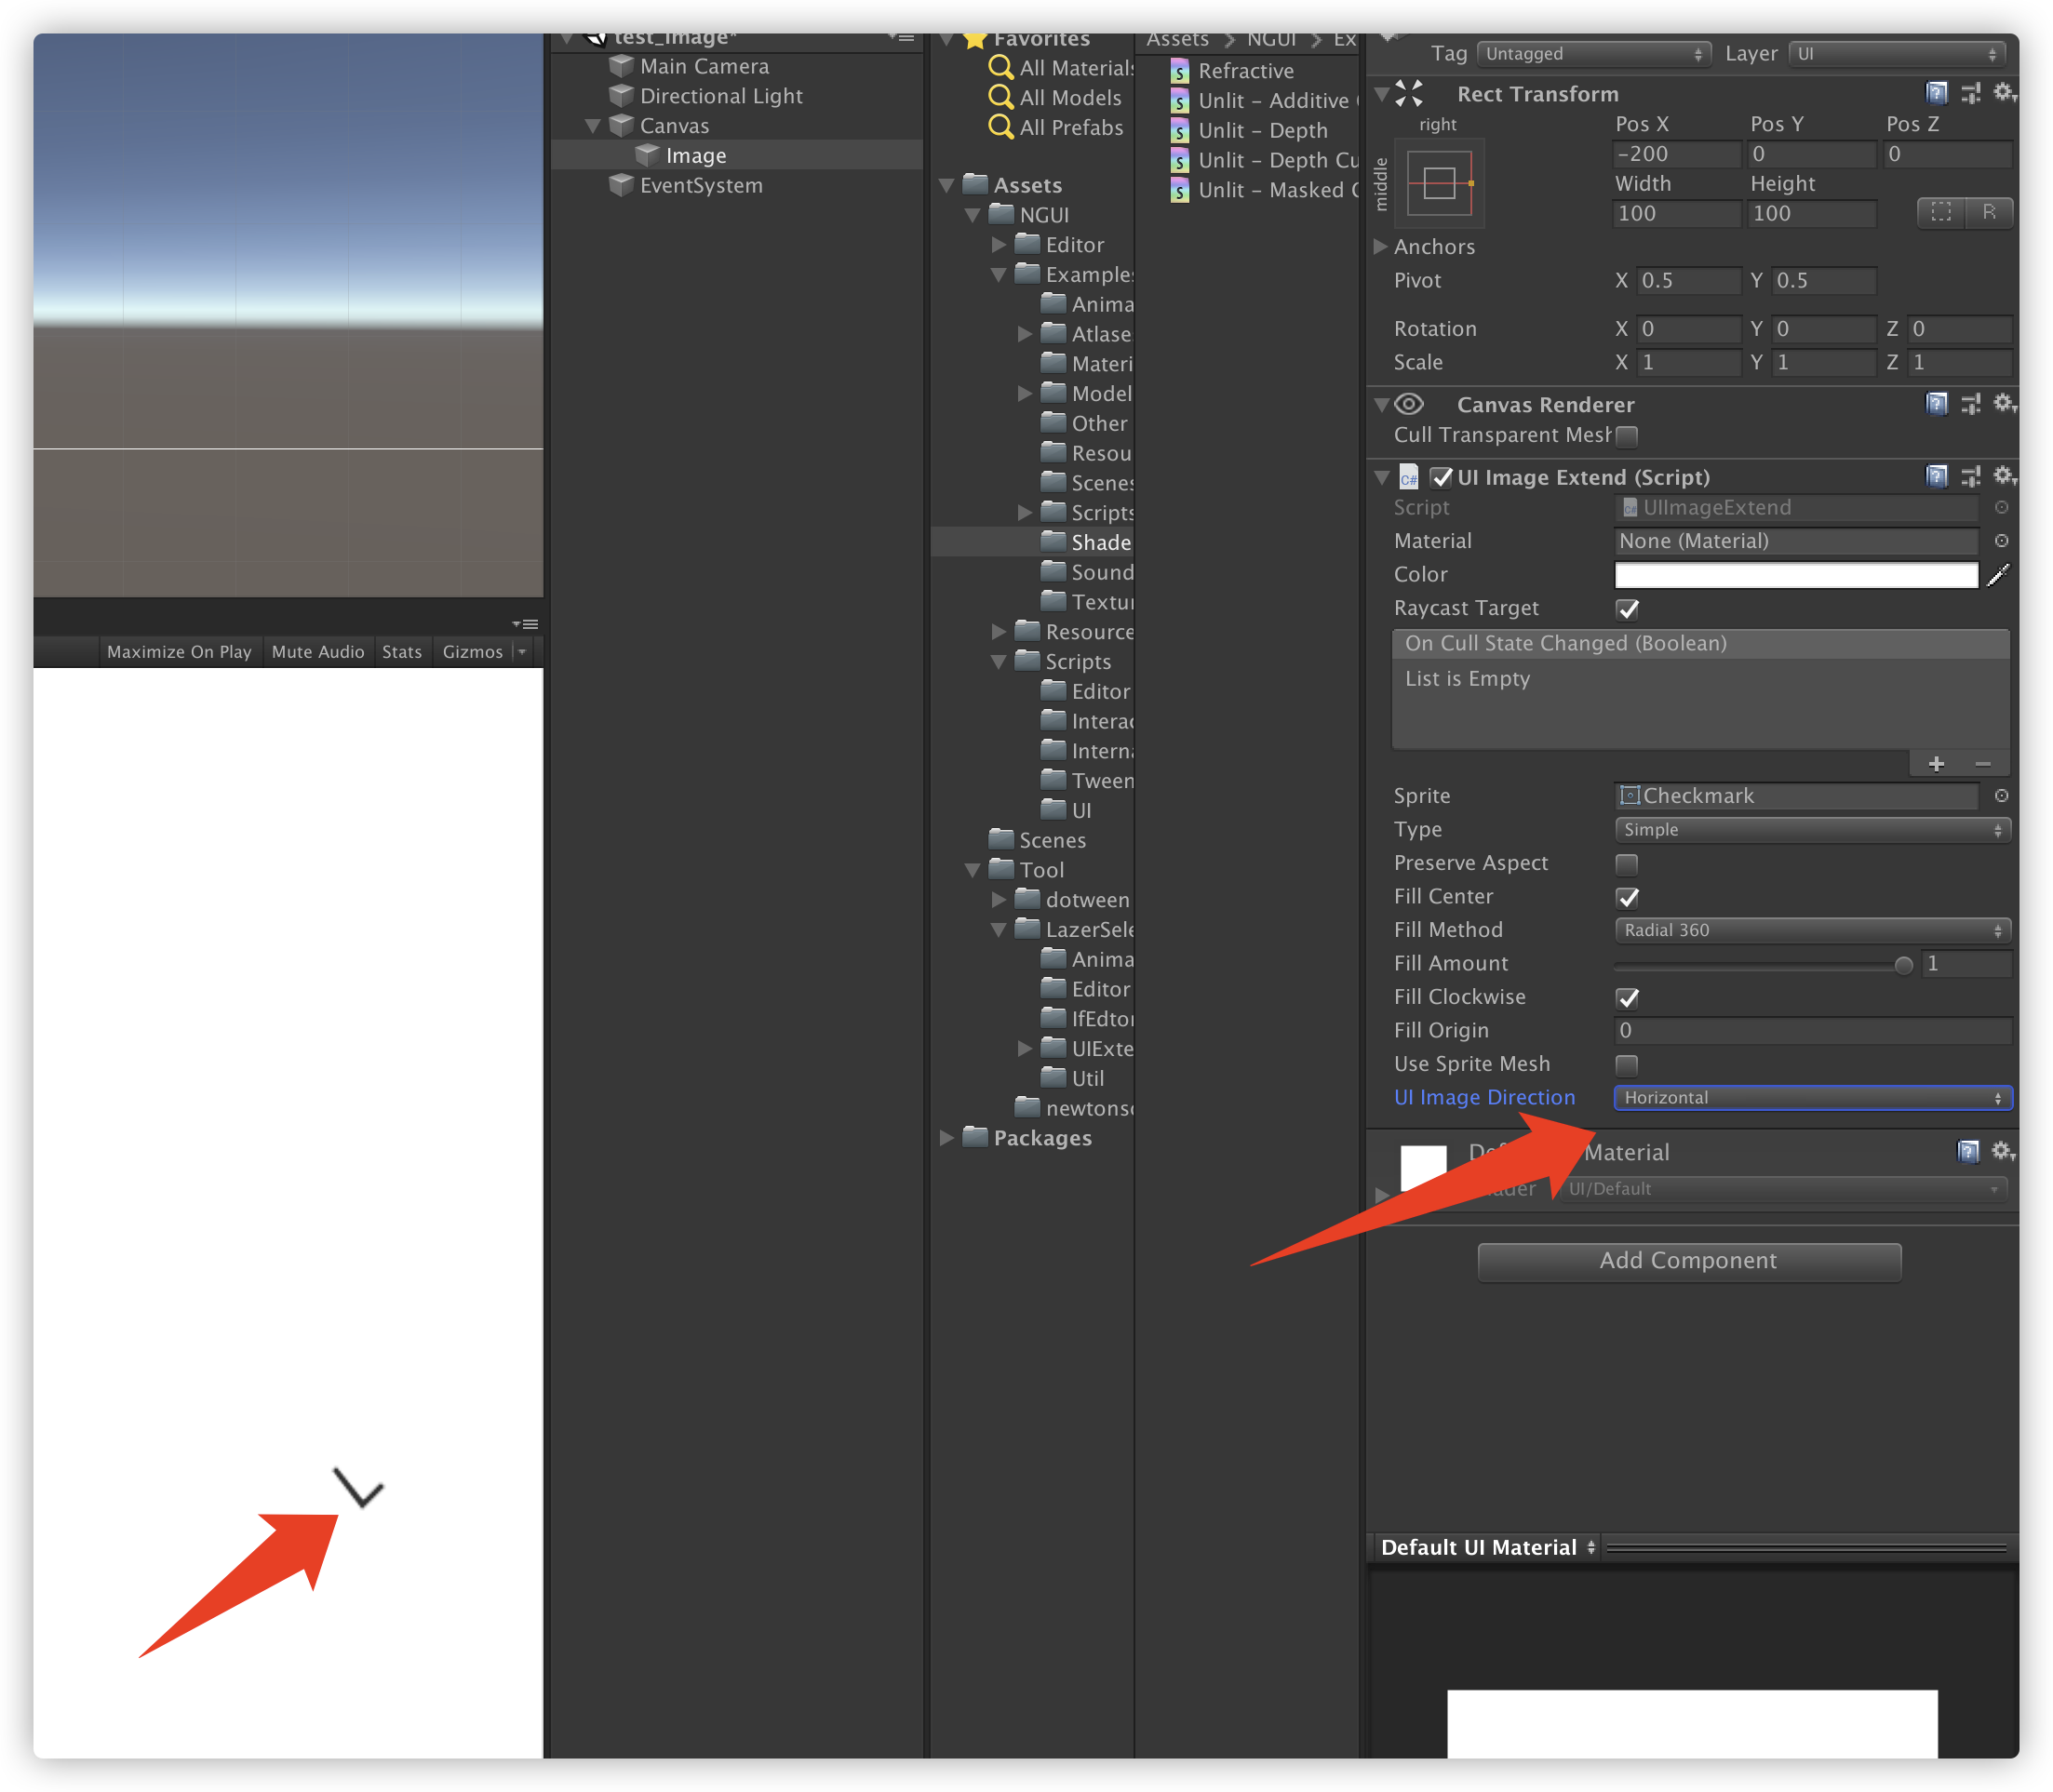Open the UI Image Direction dropdown

[1812, 1098]
